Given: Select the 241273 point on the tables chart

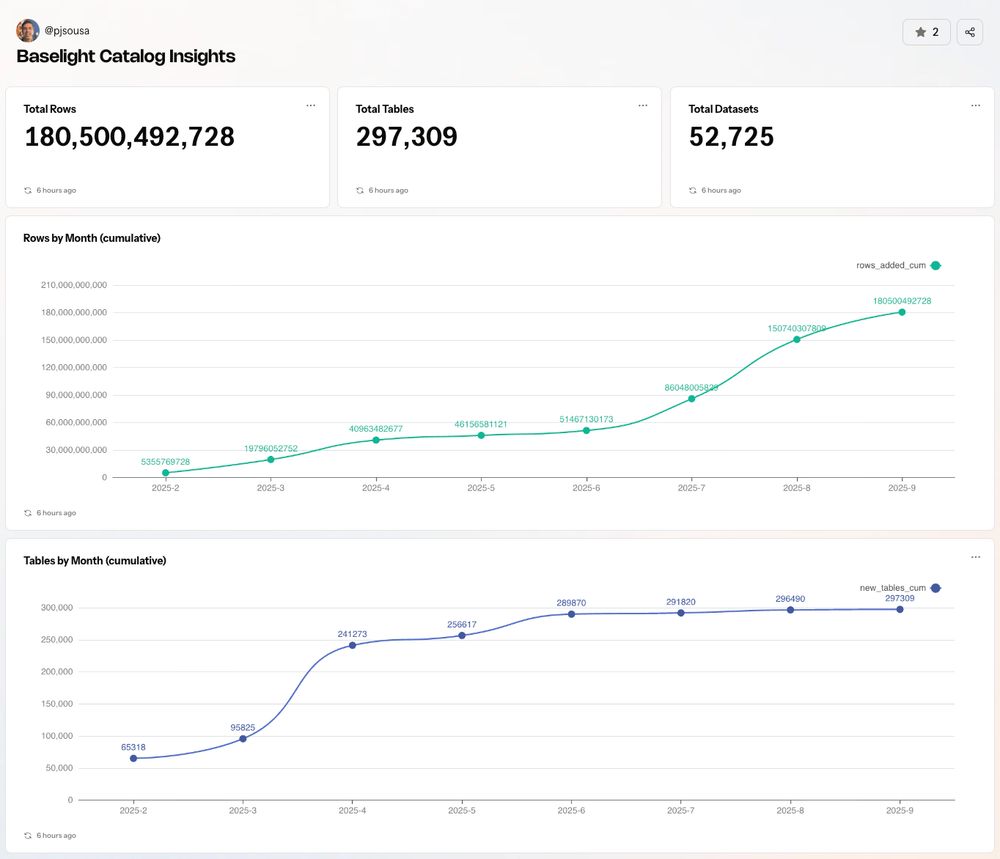Looking at the screenshot, I should click(x=352, y=645).
